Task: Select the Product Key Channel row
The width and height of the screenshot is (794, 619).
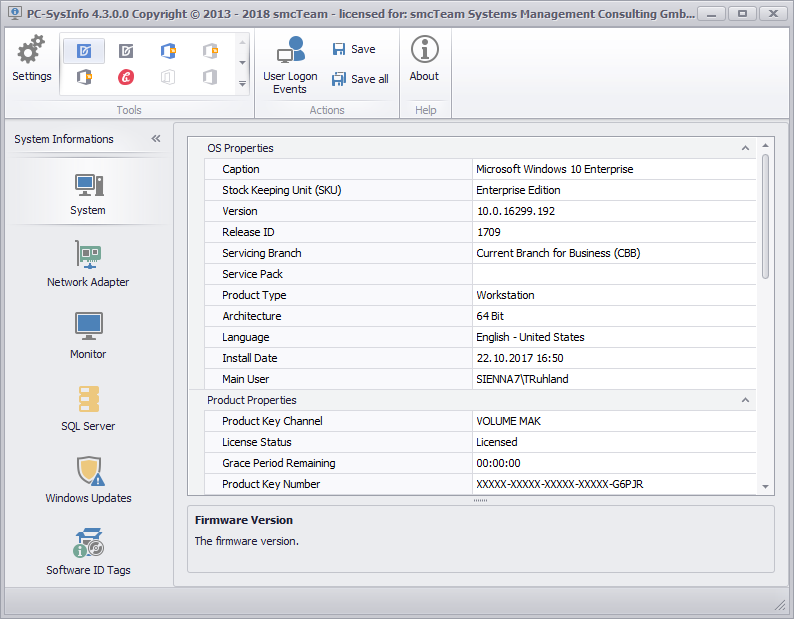Action: coord(480,421)
